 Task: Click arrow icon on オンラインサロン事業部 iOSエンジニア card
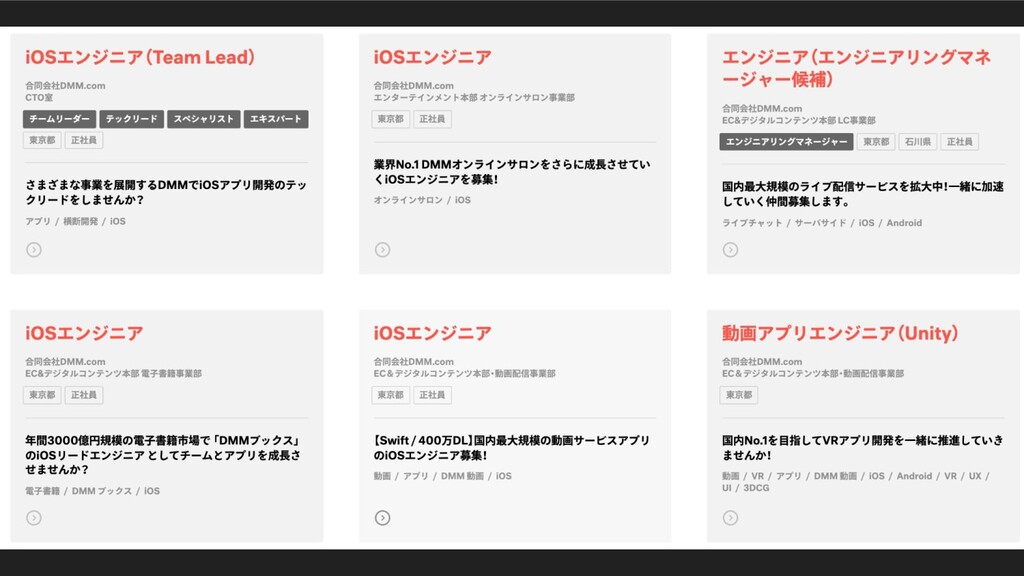[383, 249]
